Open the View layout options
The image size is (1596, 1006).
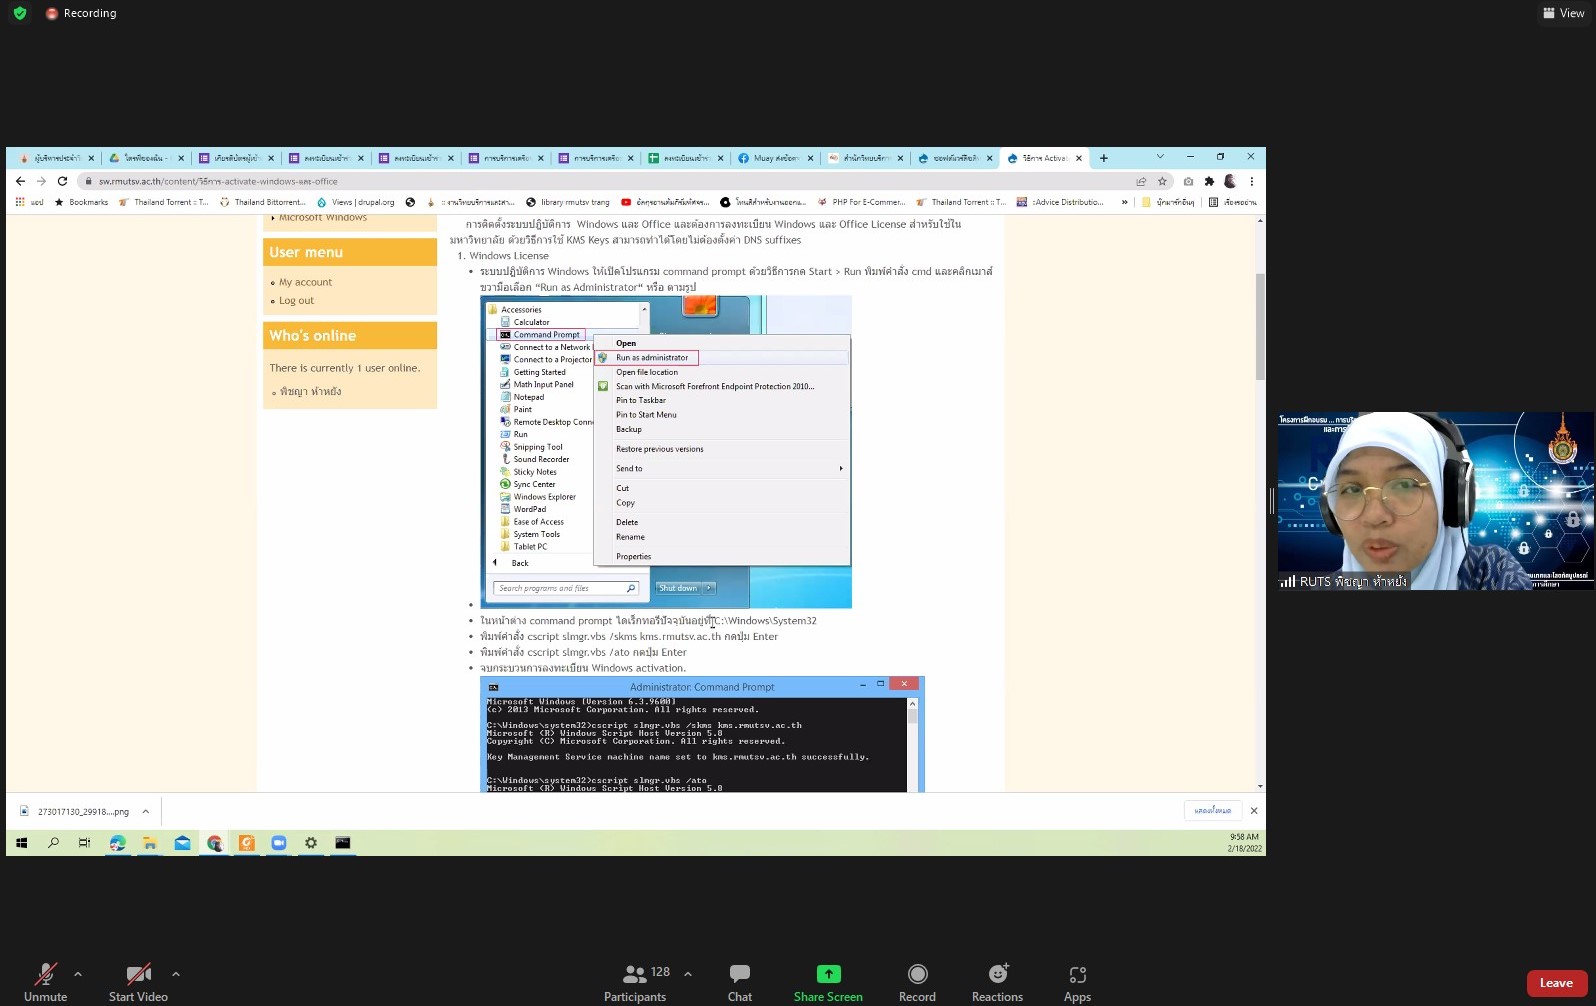(x=1564, y=13)
